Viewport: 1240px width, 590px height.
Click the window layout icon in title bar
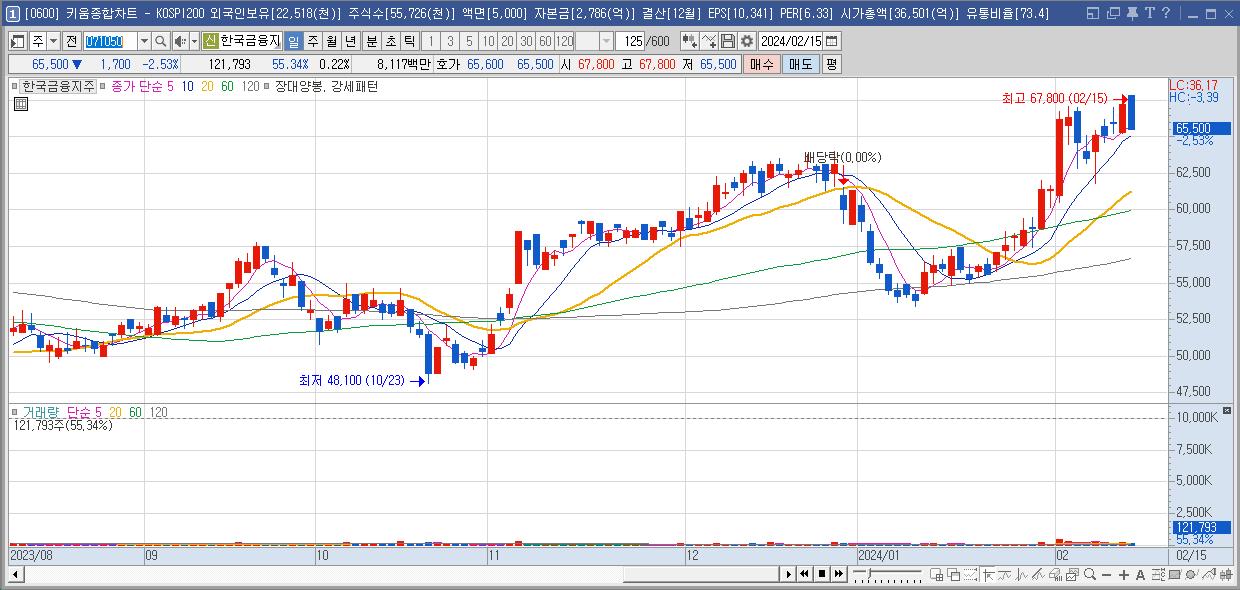pos(1091,13)
